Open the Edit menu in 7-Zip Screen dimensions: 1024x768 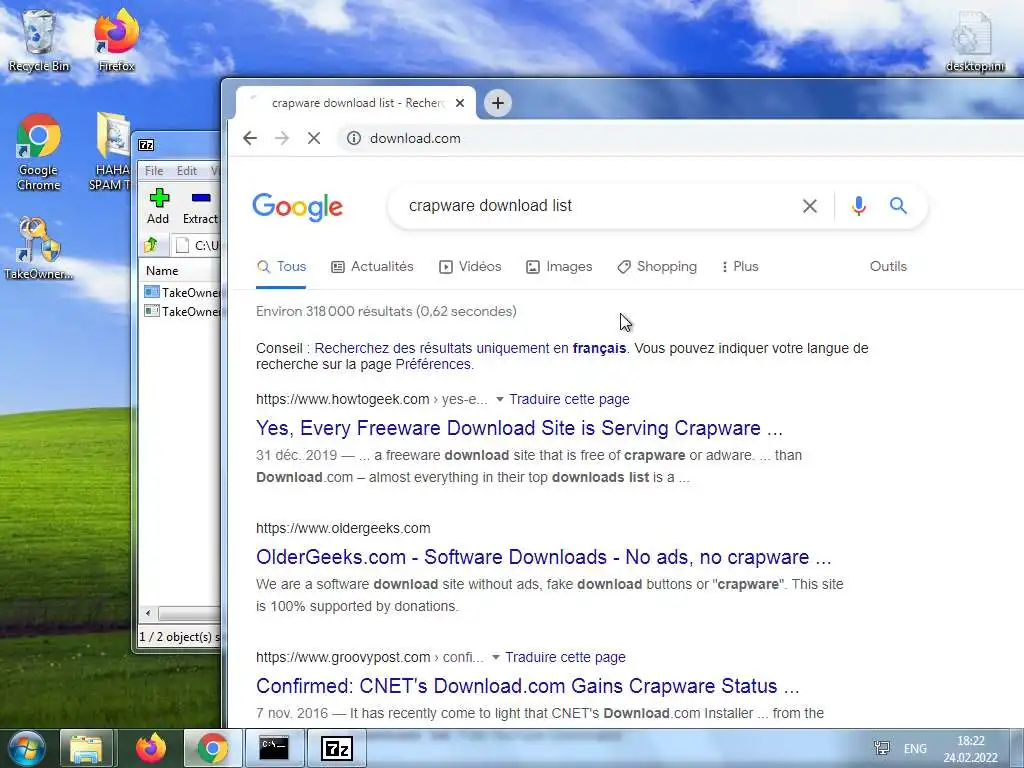click(187, 170)
